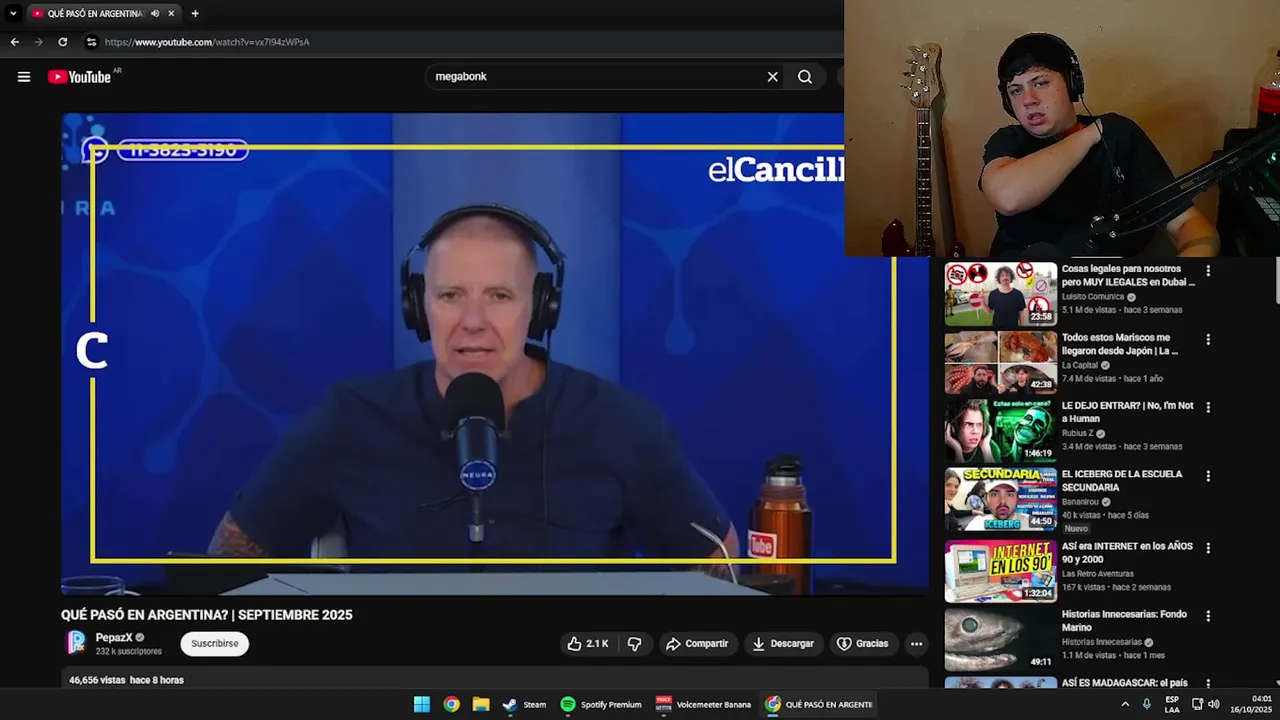Open PepazX channel avatar
Screen dimensions: 1280x720
click(76, 643)
